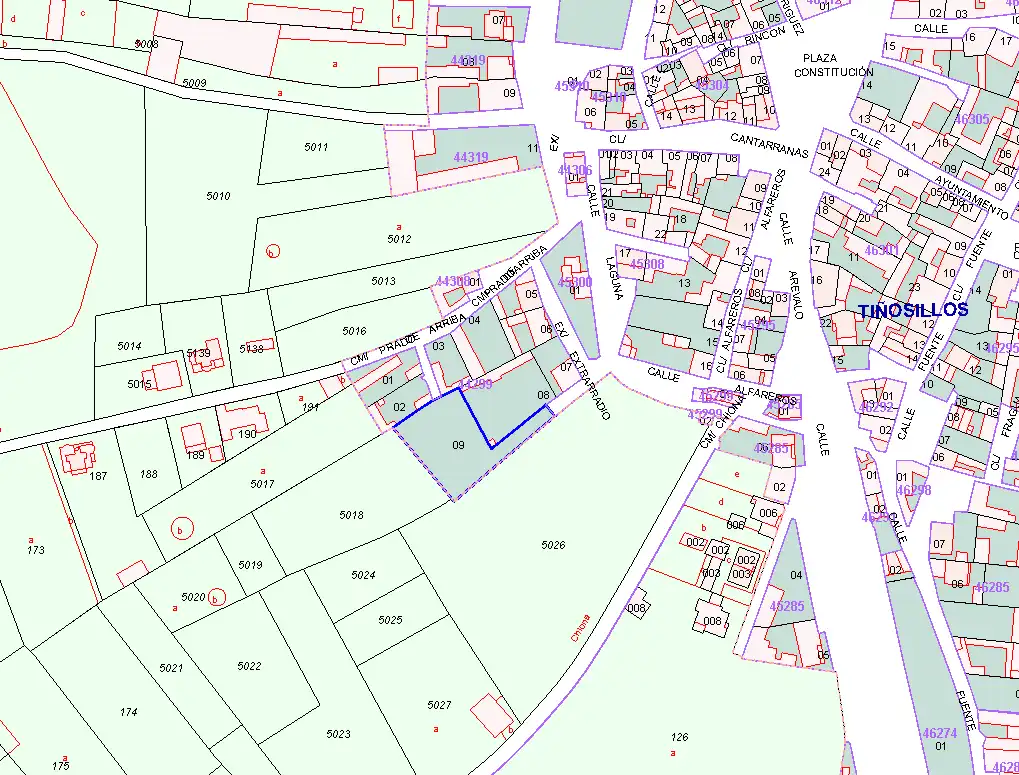
Task: Click the CANTARRANAS street name
Action: [769, 145]
